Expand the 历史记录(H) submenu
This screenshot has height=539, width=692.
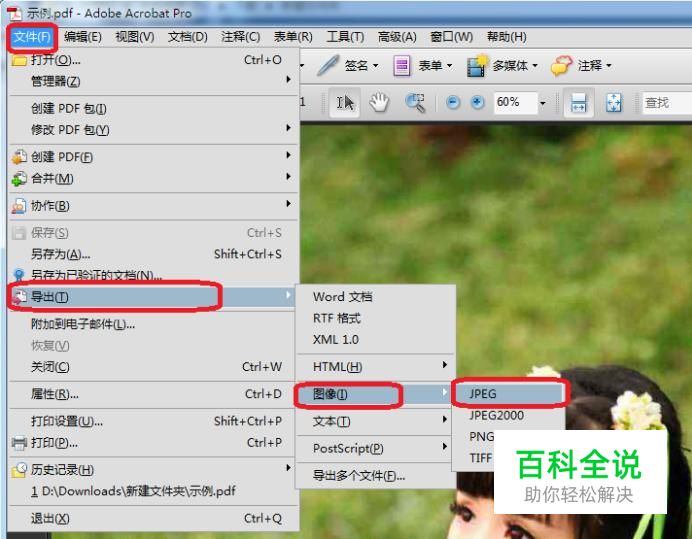[x=152, y=470]
